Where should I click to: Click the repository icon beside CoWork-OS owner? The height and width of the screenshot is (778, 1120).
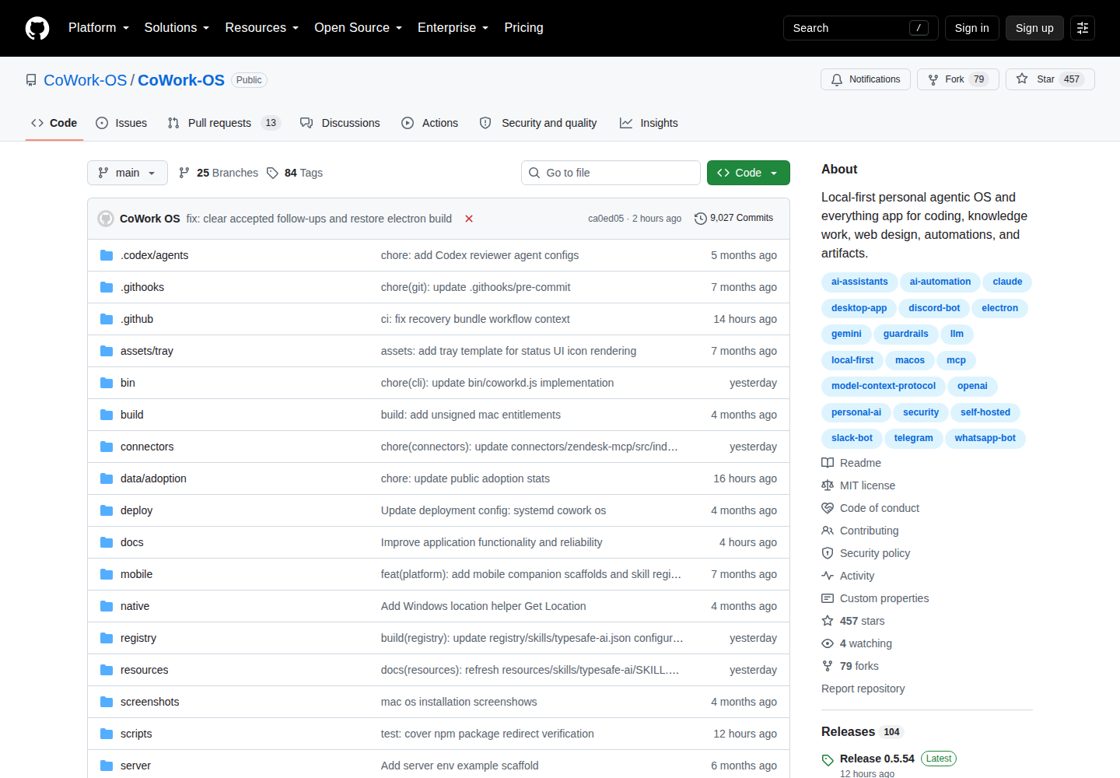tap(31, 80)
